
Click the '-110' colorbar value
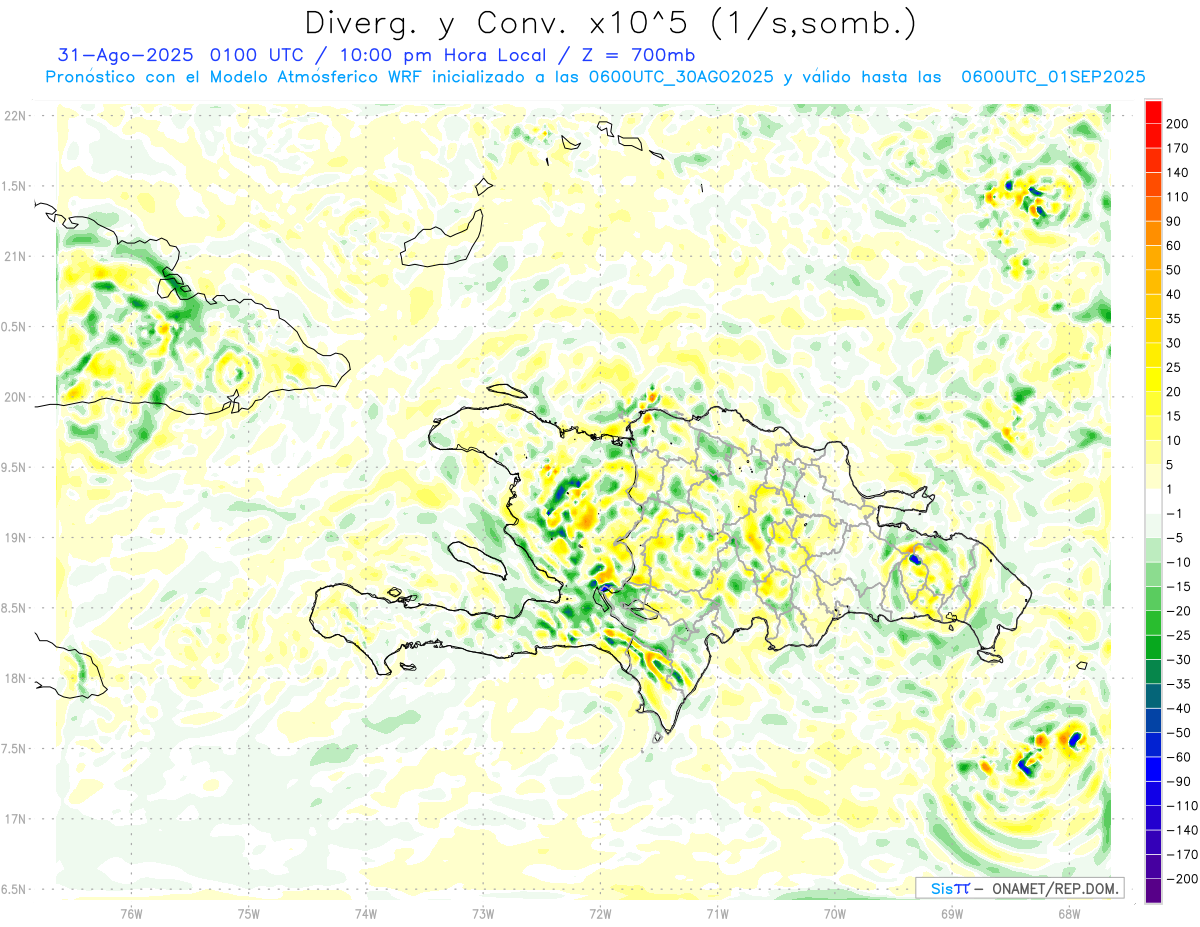coord(1180,805)
